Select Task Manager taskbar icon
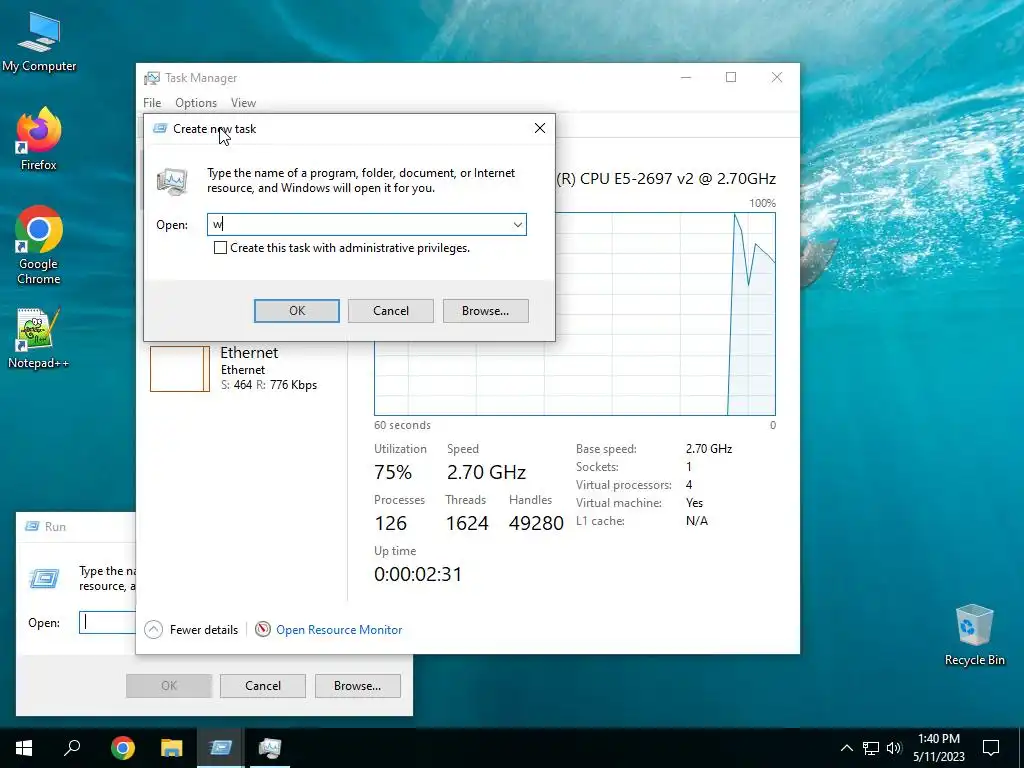Screen dimensions: 1024x768 269,748
